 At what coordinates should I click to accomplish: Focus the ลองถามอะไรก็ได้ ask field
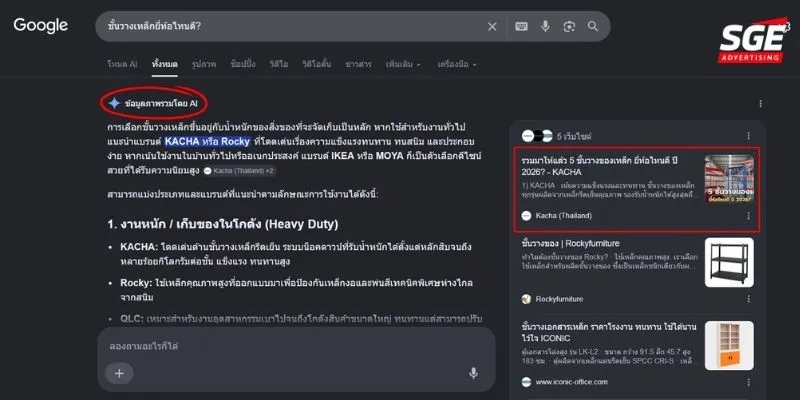(296, 346)
